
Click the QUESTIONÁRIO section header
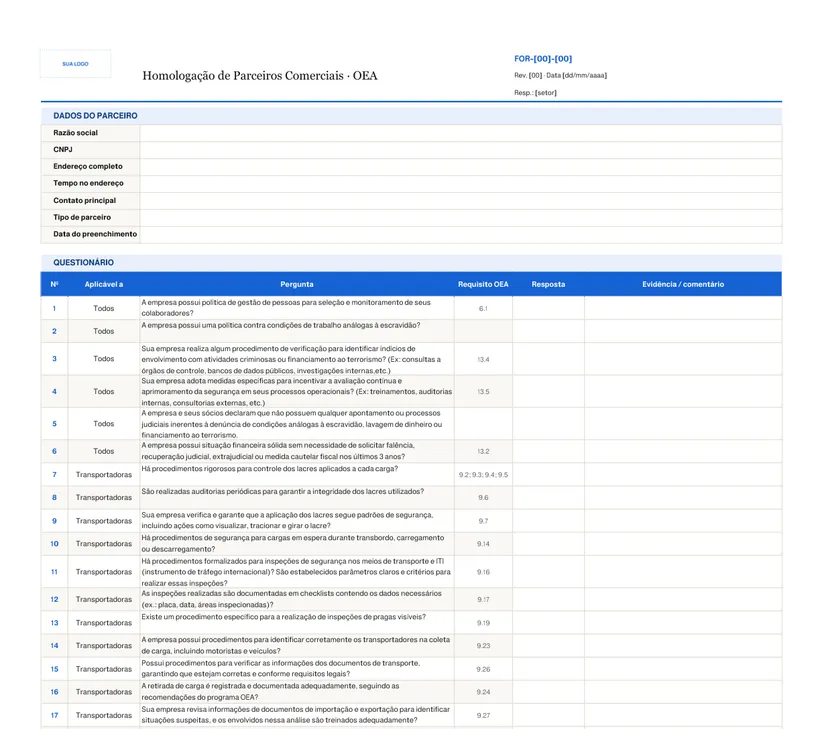[x=411, y=263]
